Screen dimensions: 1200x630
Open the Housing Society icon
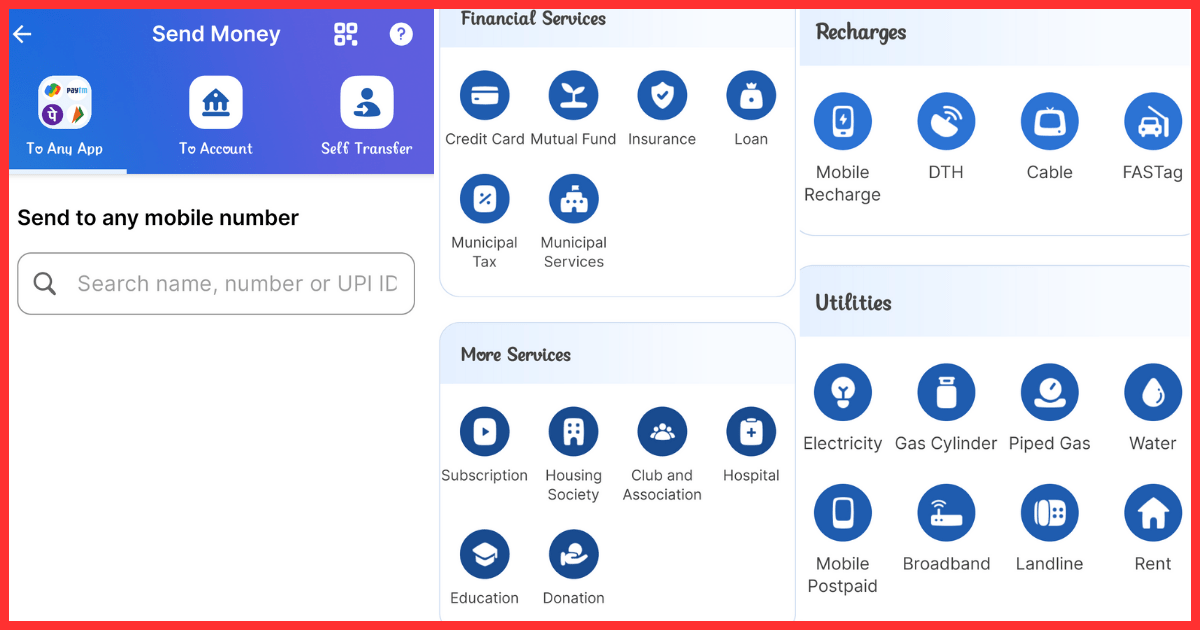click(573, 432)
